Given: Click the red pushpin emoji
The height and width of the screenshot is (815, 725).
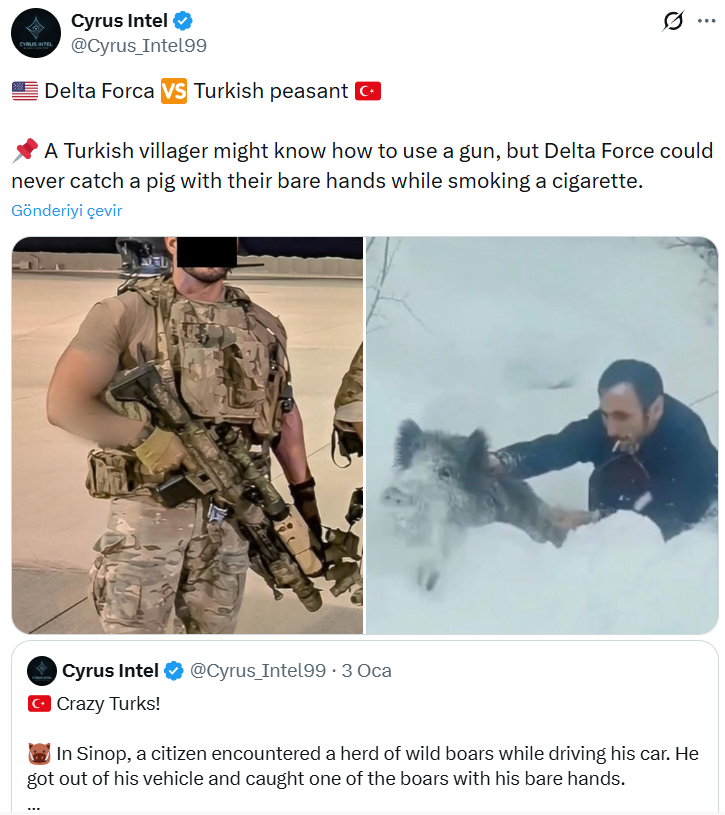Looking at the screenshot, I should (x=25, y=151).
